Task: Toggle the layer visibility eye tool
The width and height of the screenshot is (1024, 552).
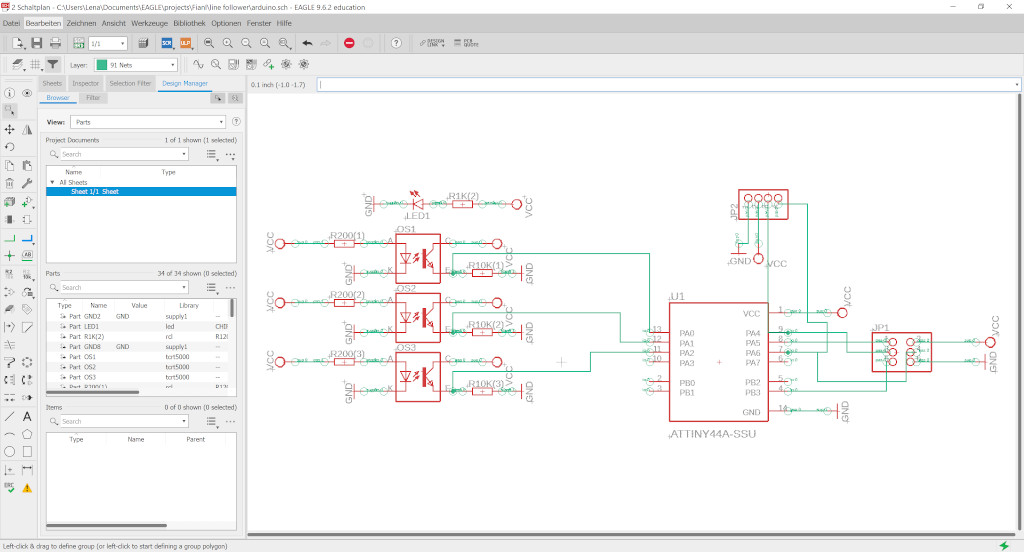Action: tap(27, 93)
